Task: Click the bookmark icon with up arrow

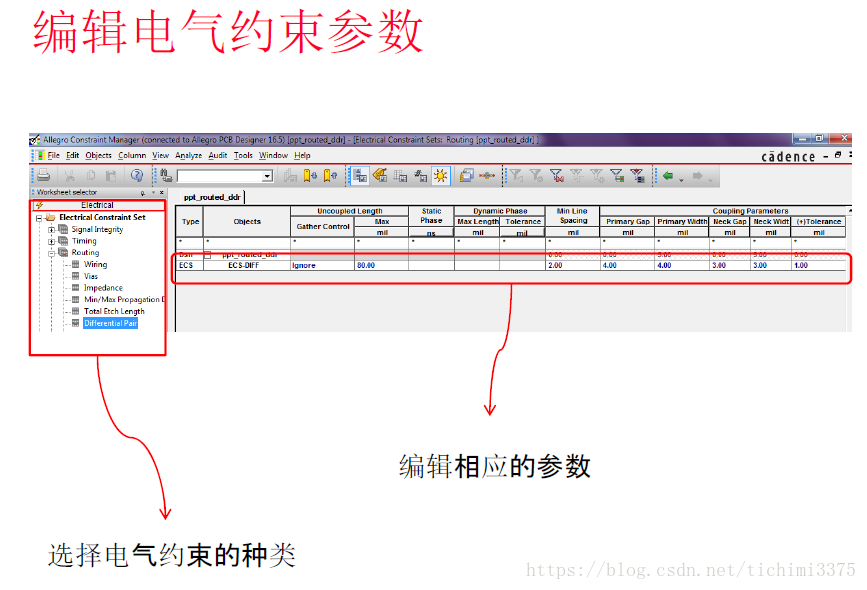Action: (x=330, y=176)
